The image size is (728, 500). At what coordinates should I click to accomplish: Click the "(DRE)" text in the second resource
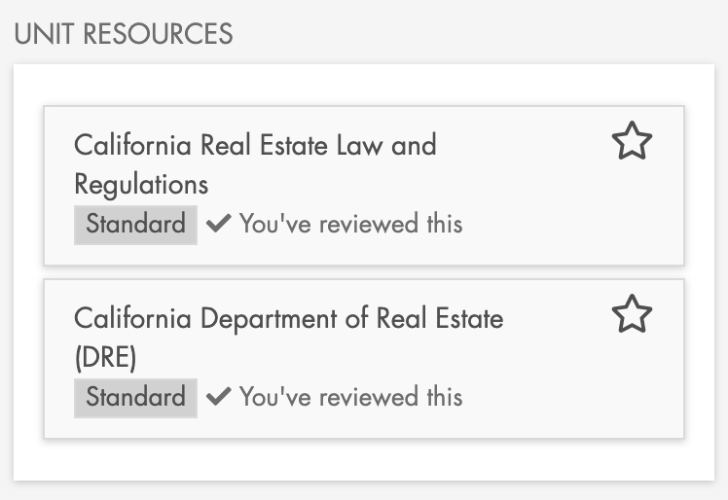[x=105, y=358]
